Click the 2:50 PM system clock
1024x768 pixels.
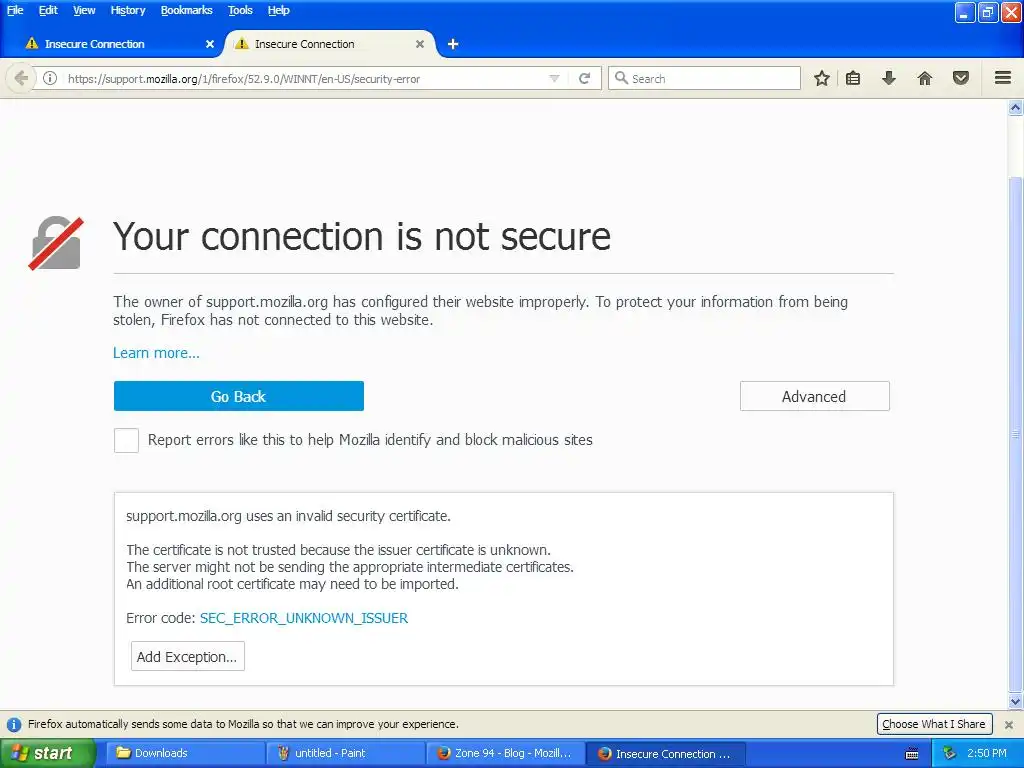click(987, 754)
